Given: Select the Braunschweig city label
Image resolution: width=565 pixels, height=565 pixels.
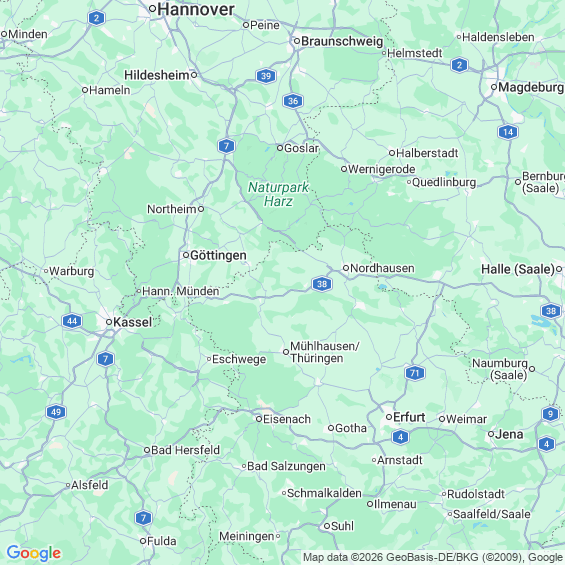Looking at the screenshot, I should 342,41.
